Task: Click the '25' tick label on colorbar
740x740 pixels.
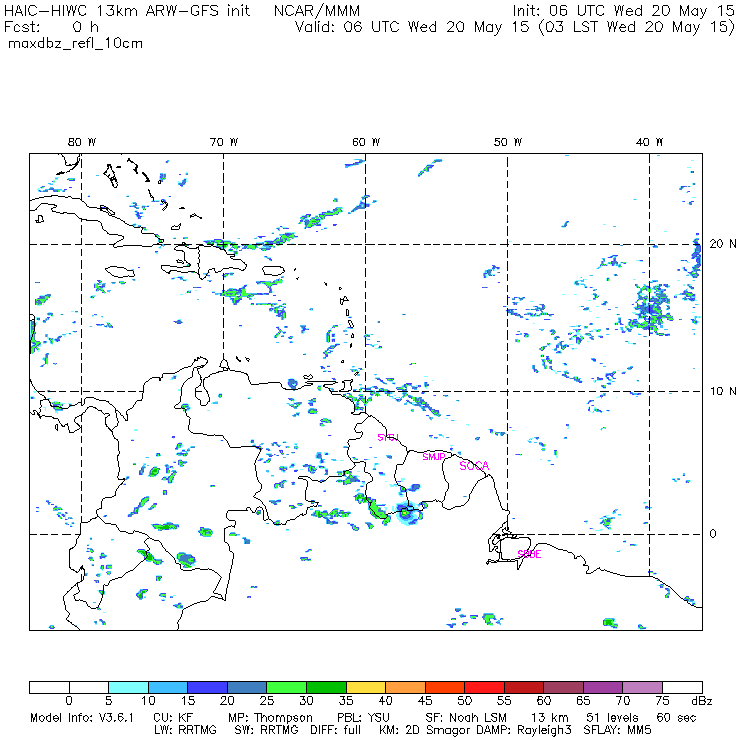Action: pyautogui.click(x=267, y=701)
